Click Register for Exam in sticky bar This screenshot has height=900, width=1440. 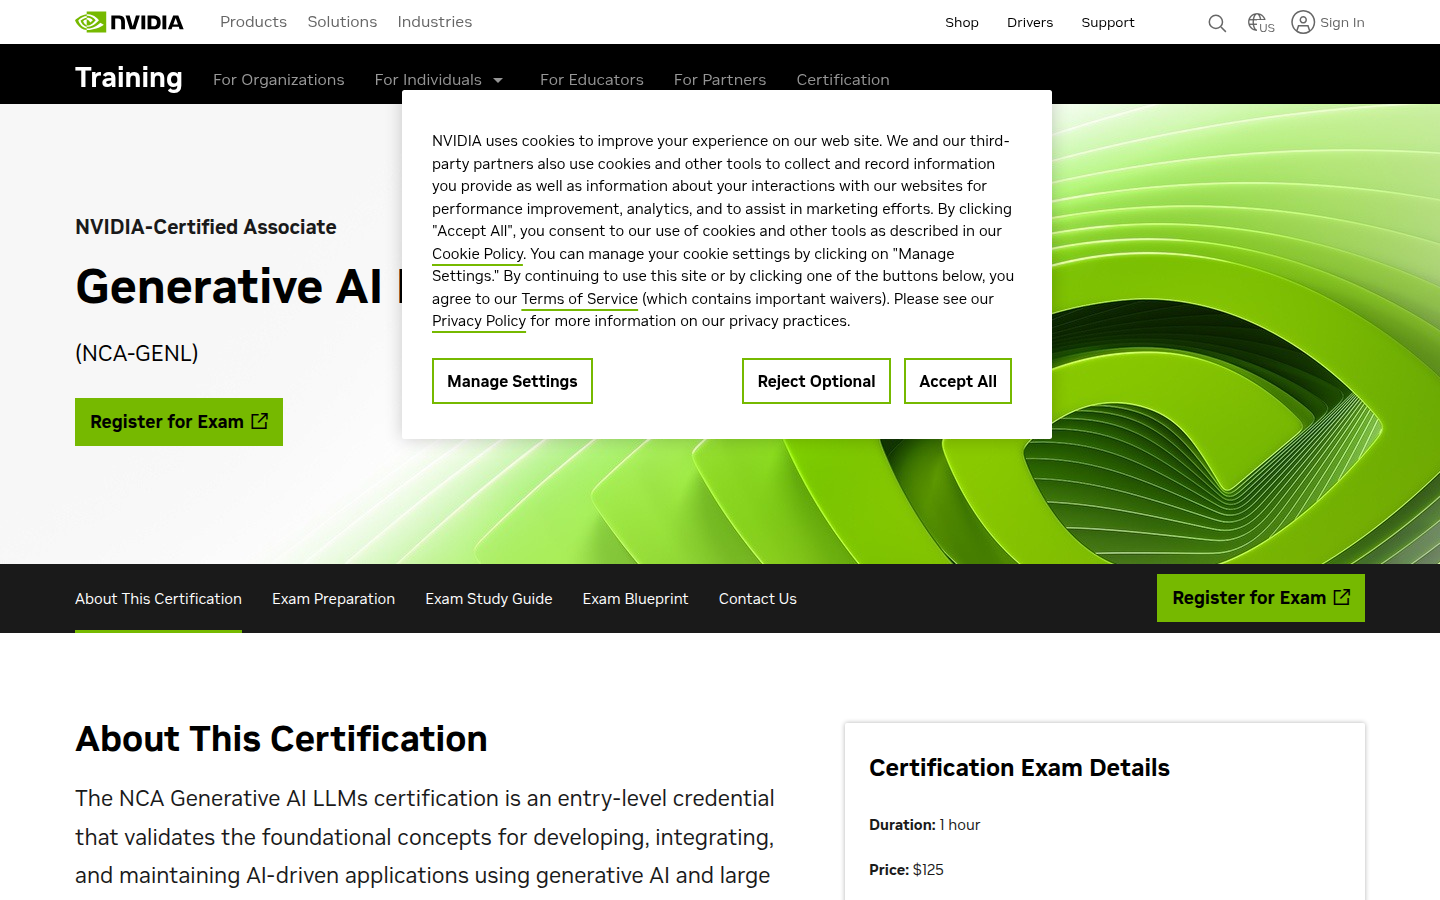pyautogui.click(x=1261, y=598)
